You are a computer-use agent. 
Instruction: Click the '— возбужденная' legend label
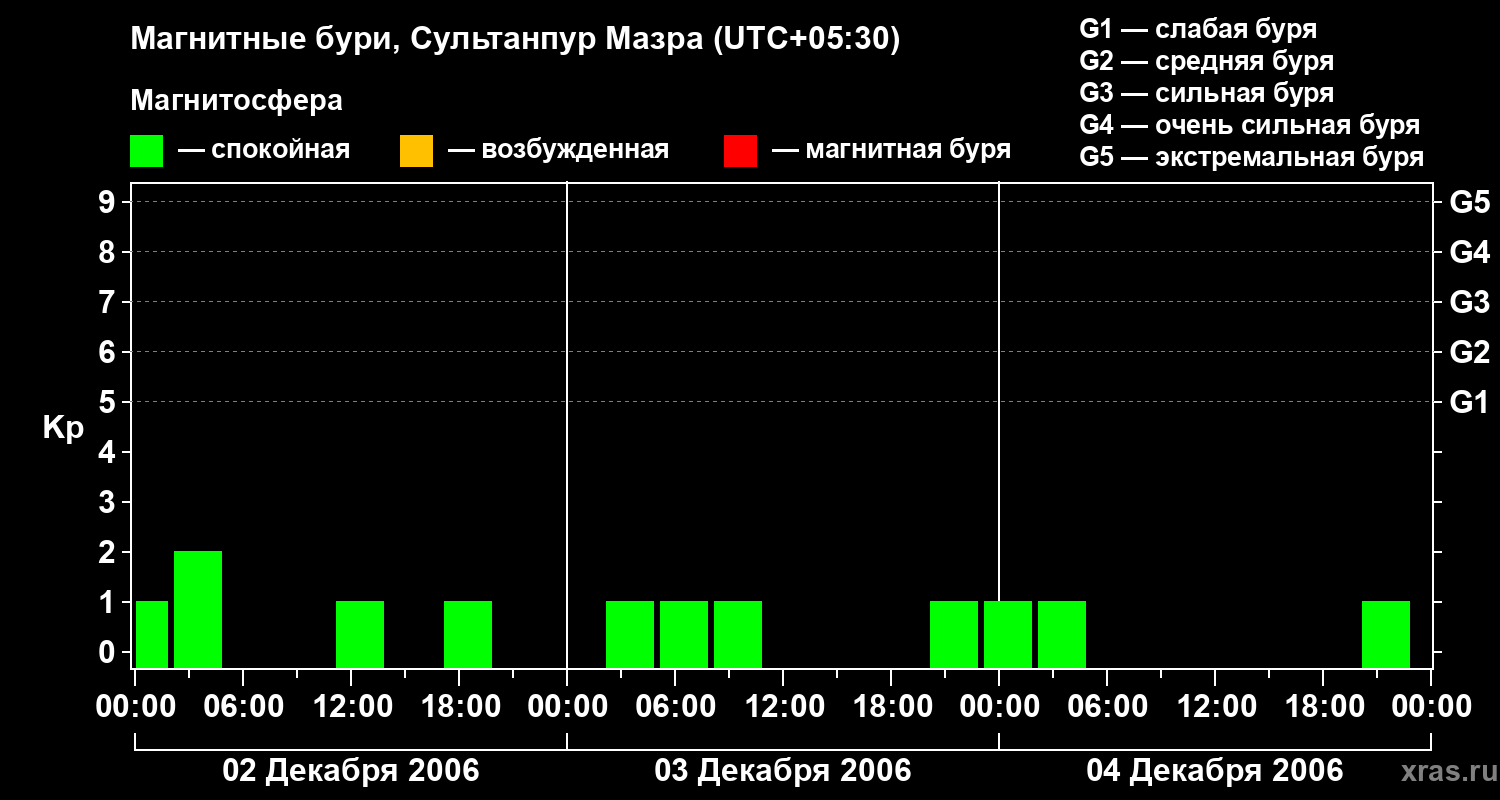click(x=558, y=151)
